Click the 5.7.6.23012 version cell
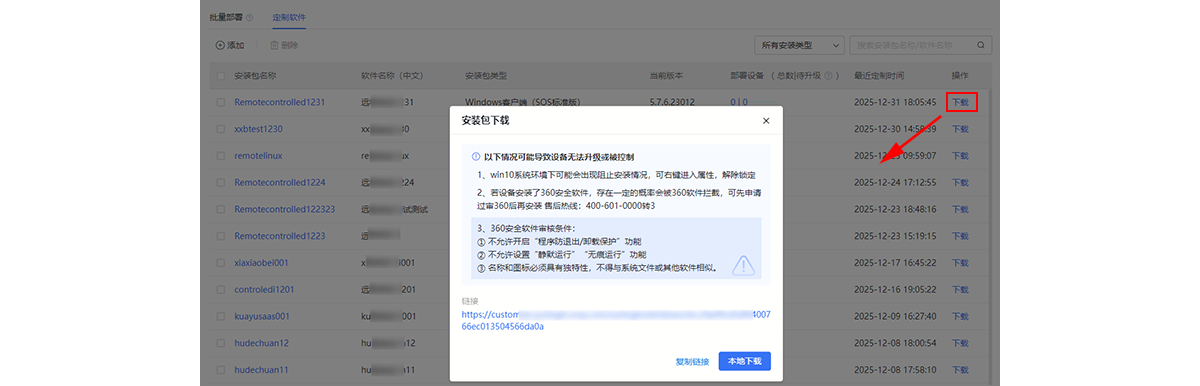This screenshot has height=386, width=1200. (672, 102)
